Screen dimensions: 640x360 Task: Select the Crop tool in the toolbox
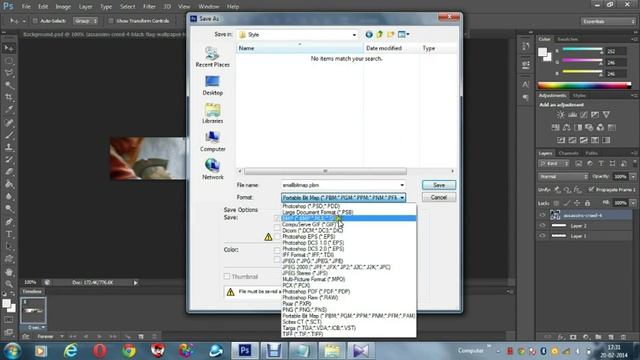pyautogui.click(x=9, y=97)
